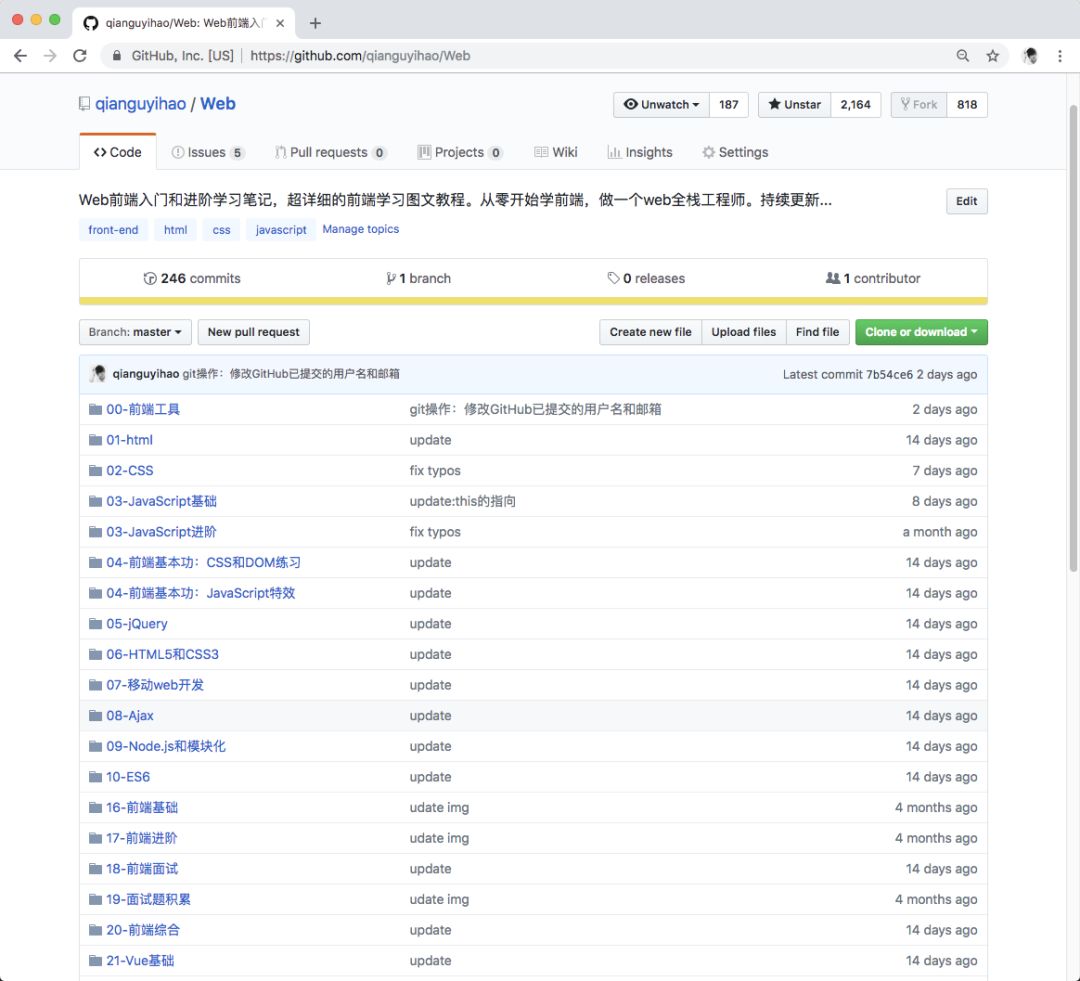The width and height of the screenshot is (1080, 981).
Task: Open the Unwatch notifications dropdown
Action: click(x=661, y=105)
